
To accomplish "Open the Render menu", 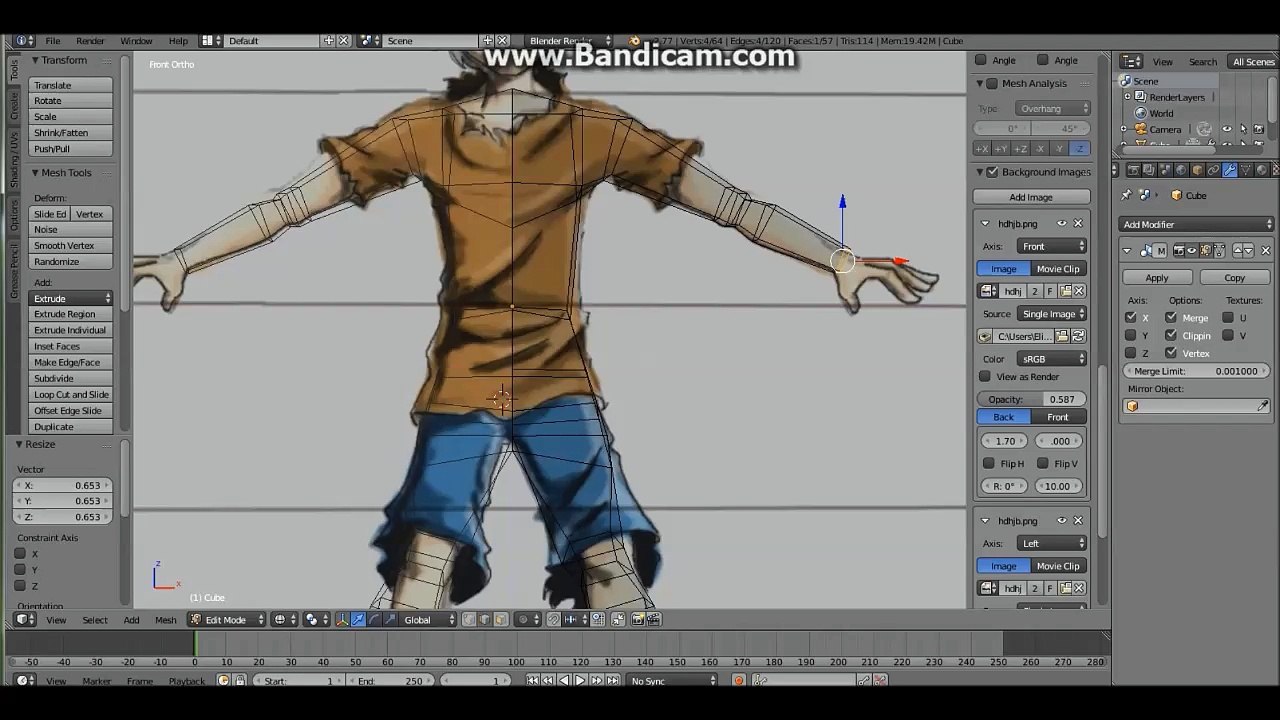I will click(x=90, y=41).
